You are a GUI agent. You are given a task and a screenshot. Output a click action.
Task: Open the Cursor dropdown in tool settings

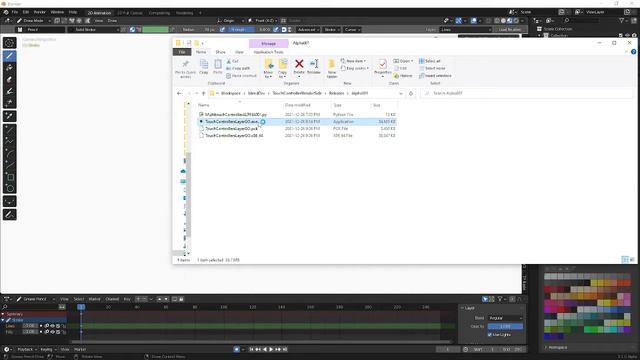coord(352,29)
